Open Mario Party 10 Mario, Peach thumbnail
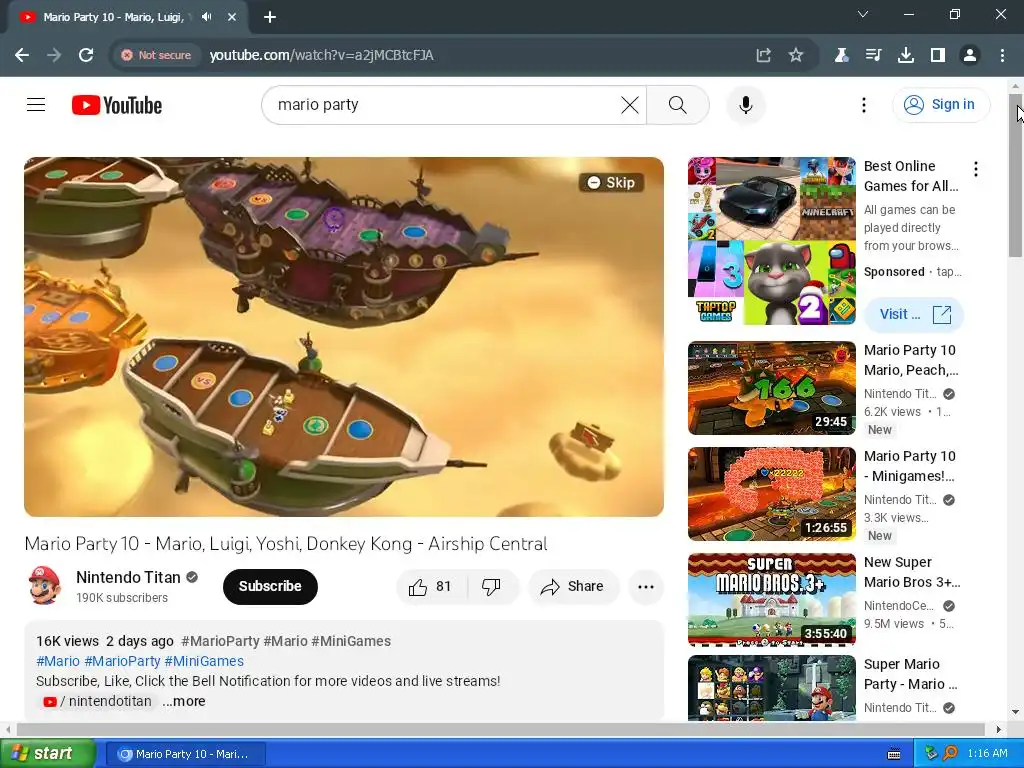Viewport: 1024px width, 768px height. [x=771, y=388]
